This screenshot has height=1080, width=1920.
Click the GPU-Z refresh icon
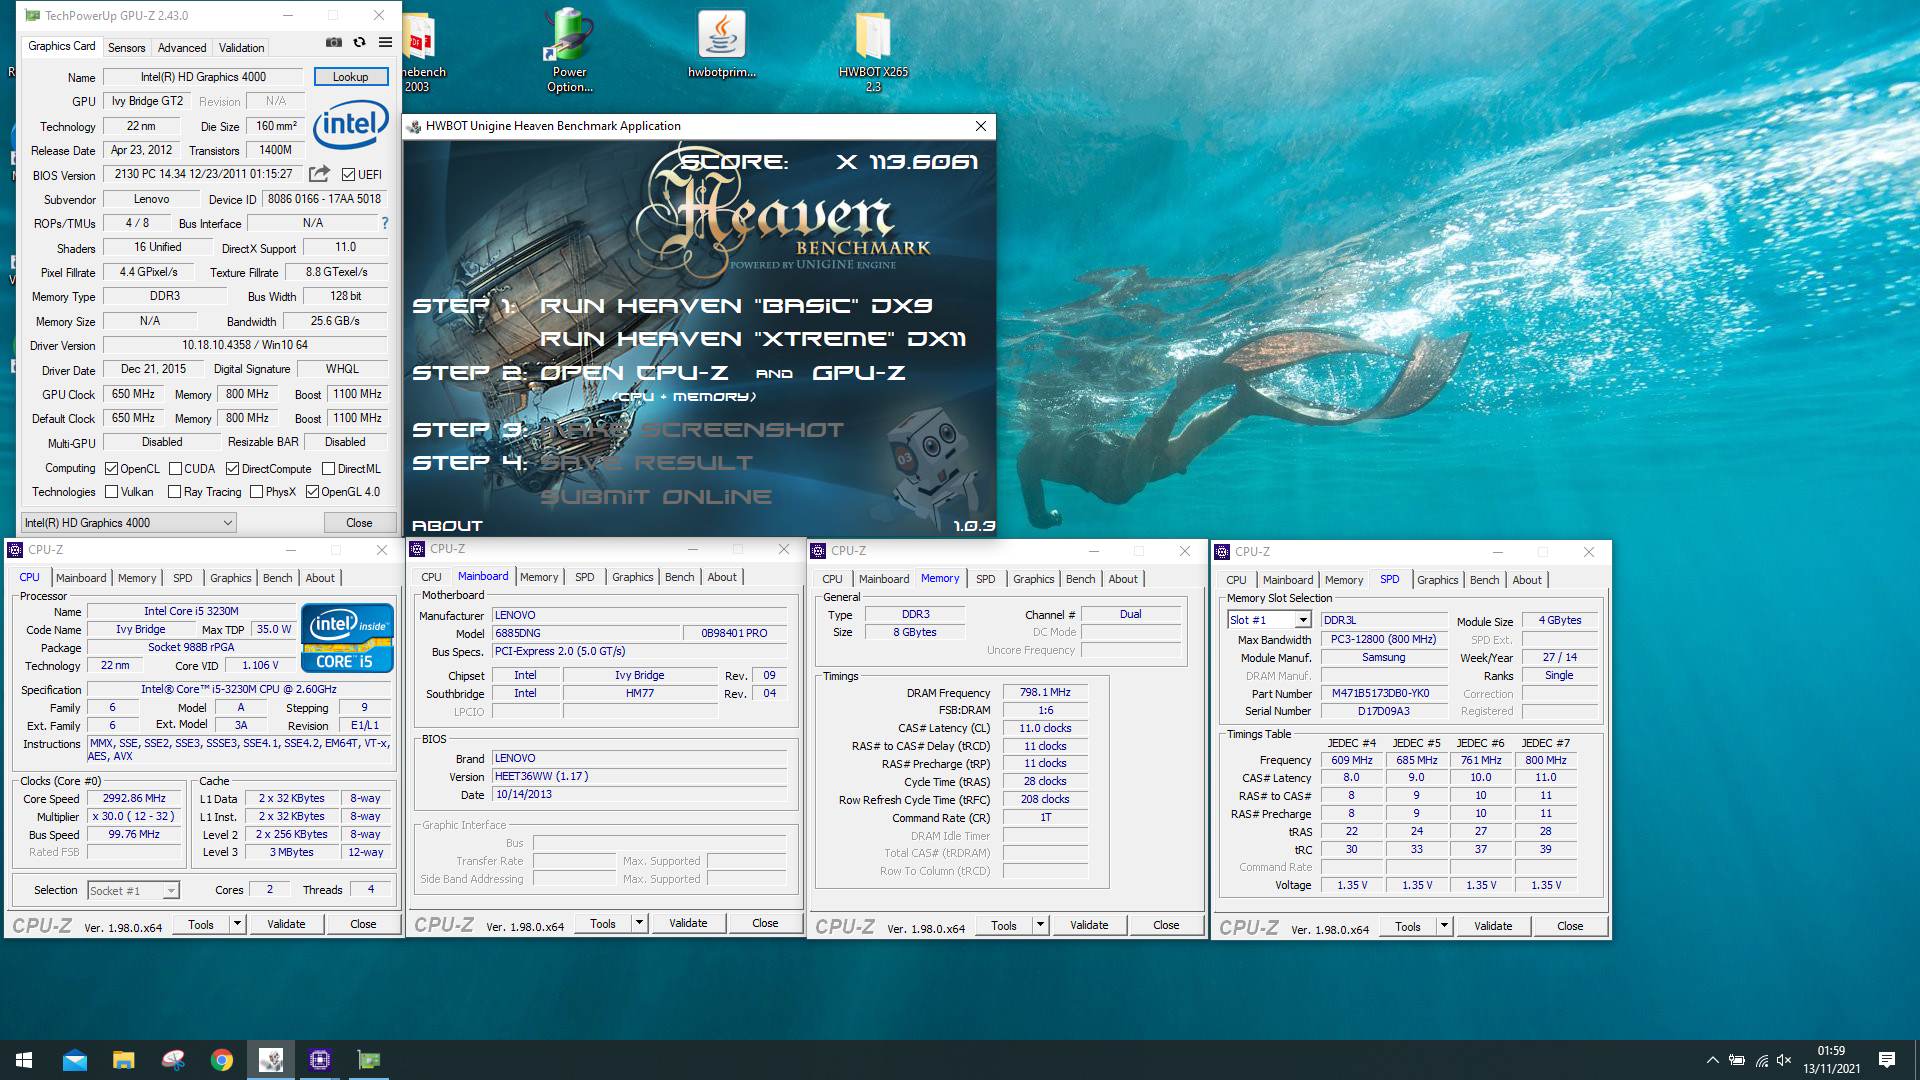point(359,42)
